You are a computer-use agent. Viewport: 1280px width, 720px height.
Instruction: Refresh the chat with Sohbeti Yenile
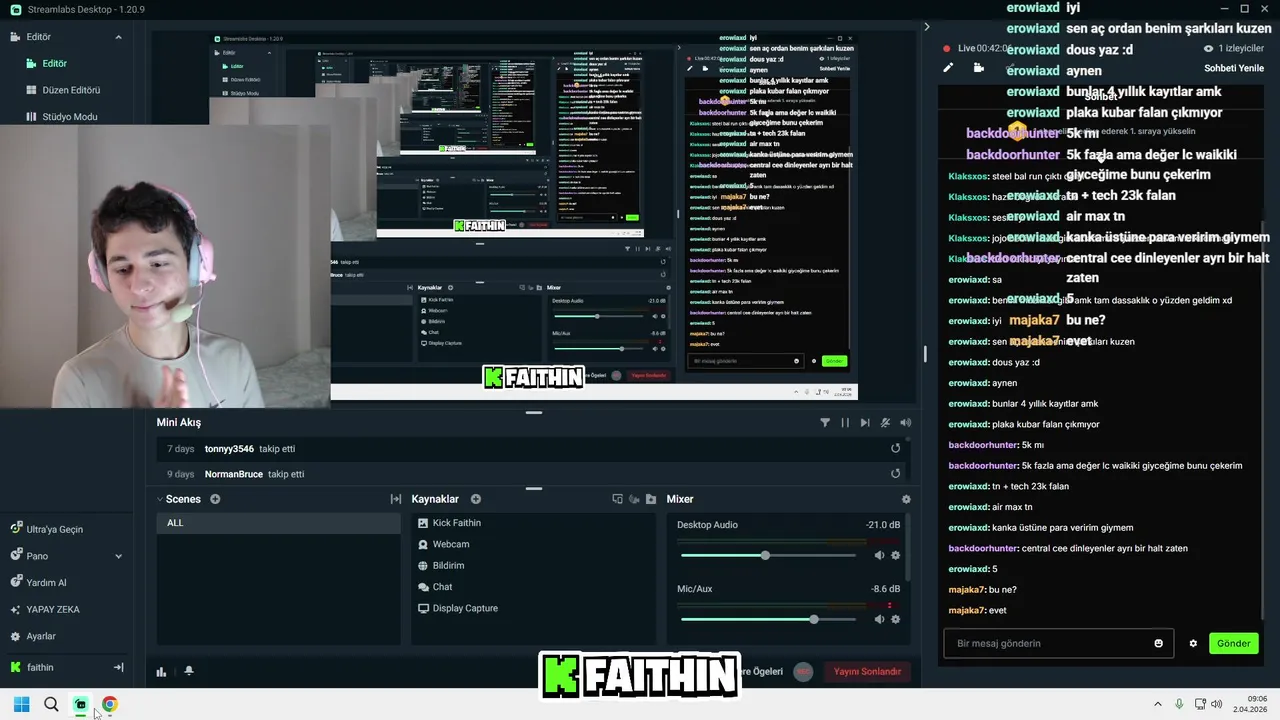pos(1234,68)
